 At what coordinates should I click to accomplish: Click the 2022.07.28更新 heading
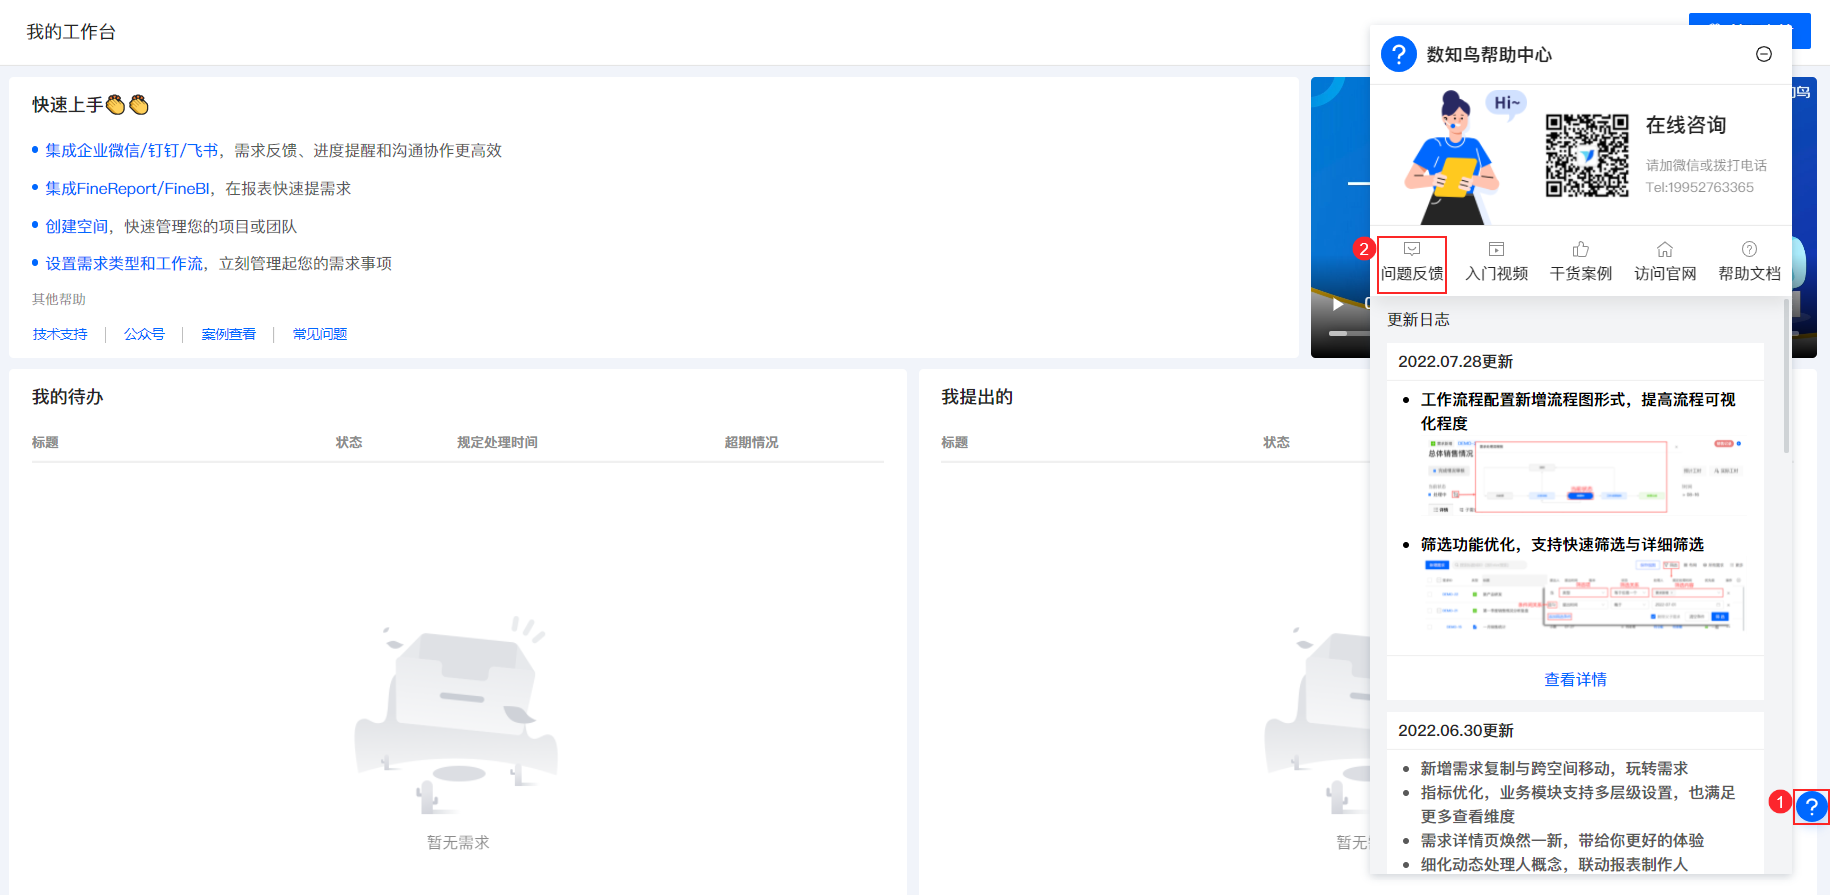[x=1455, y=361]
